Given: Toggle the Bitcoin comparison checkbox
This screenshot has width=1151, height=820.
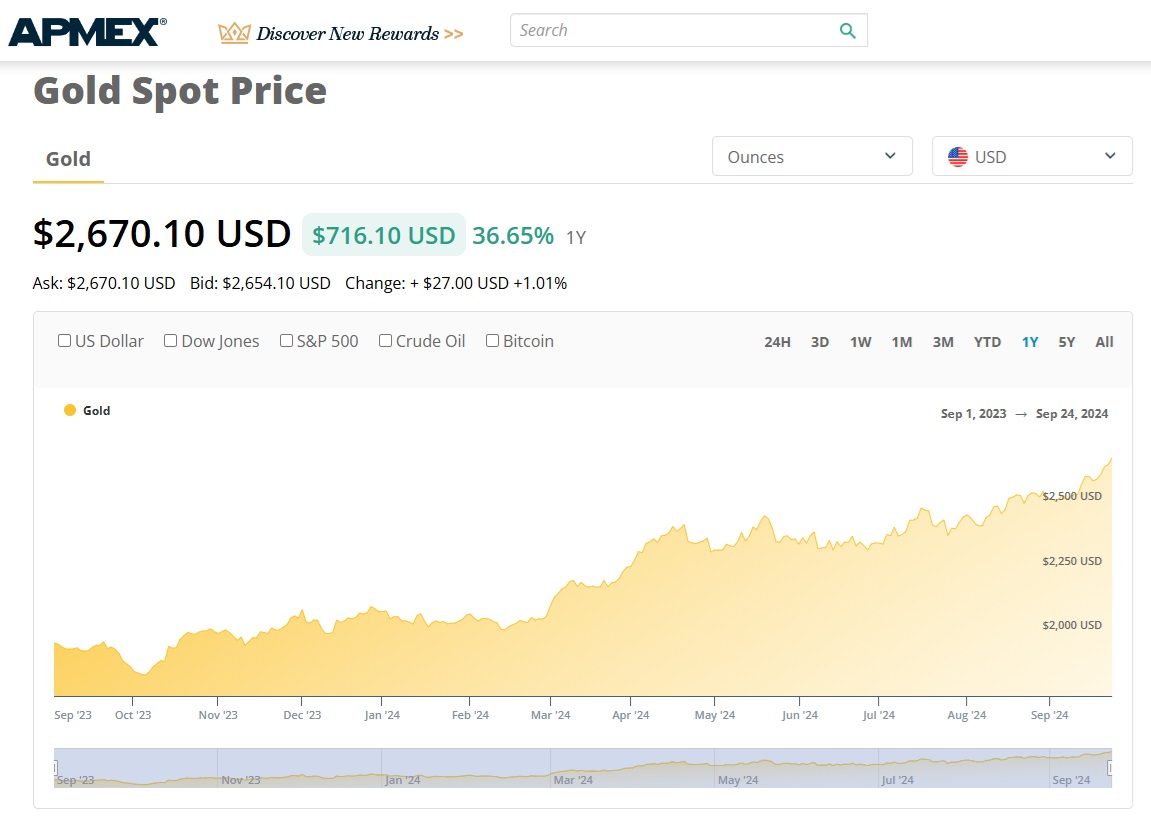Looking at the screenshot, I should pos(493,341).
